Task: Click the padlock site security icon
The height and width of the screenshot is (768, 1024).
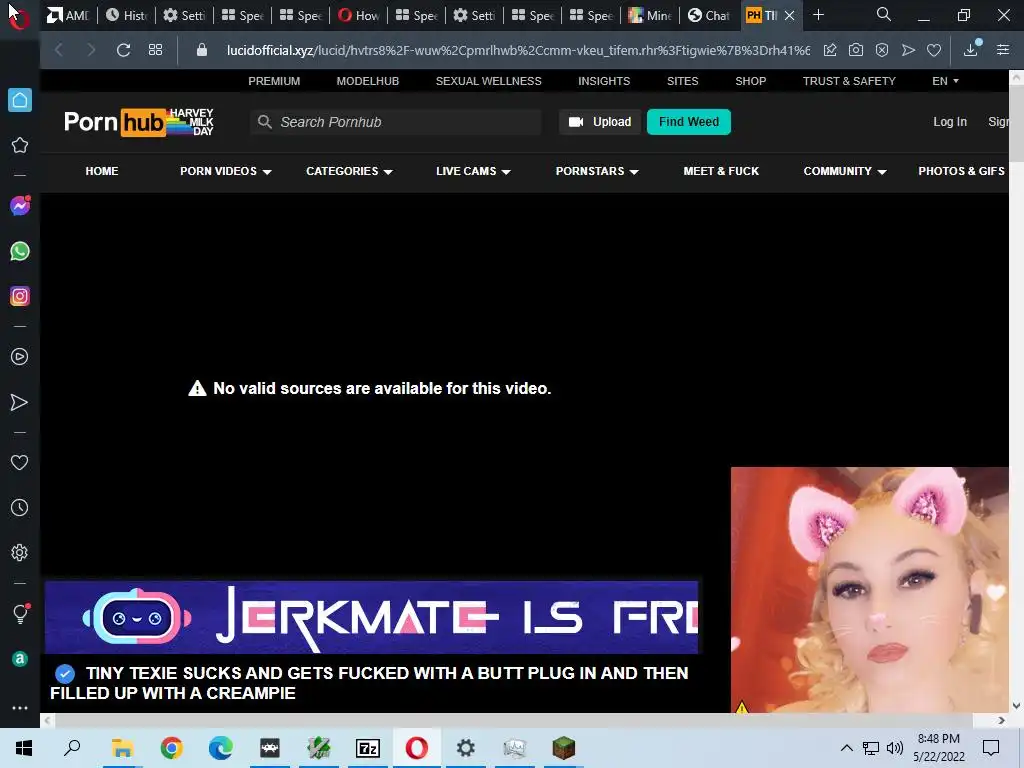Action: tap(202, 50)
